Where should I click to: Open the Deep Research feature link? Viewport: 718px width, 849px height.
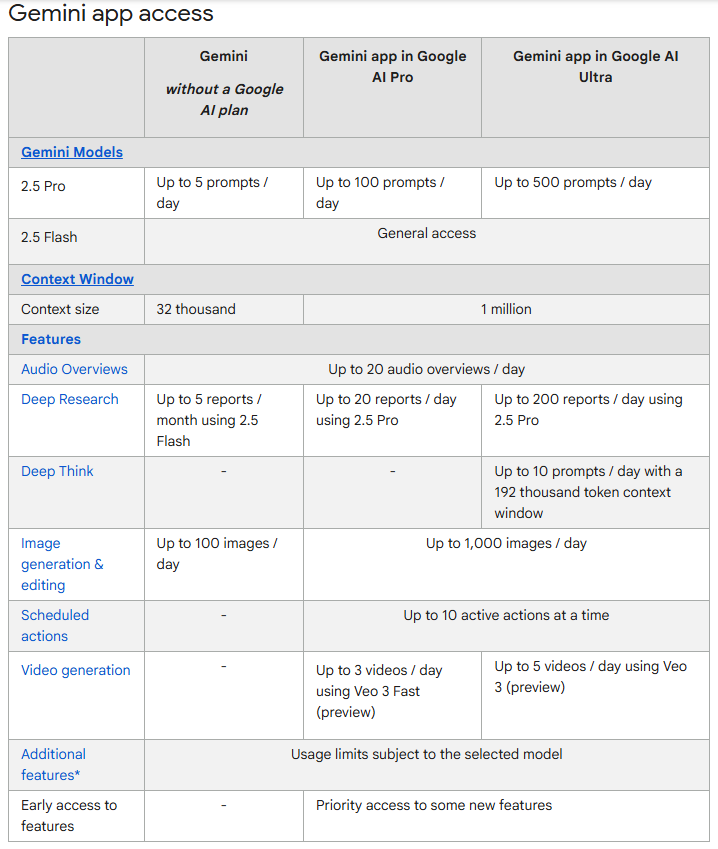click(x=69, y=399)
